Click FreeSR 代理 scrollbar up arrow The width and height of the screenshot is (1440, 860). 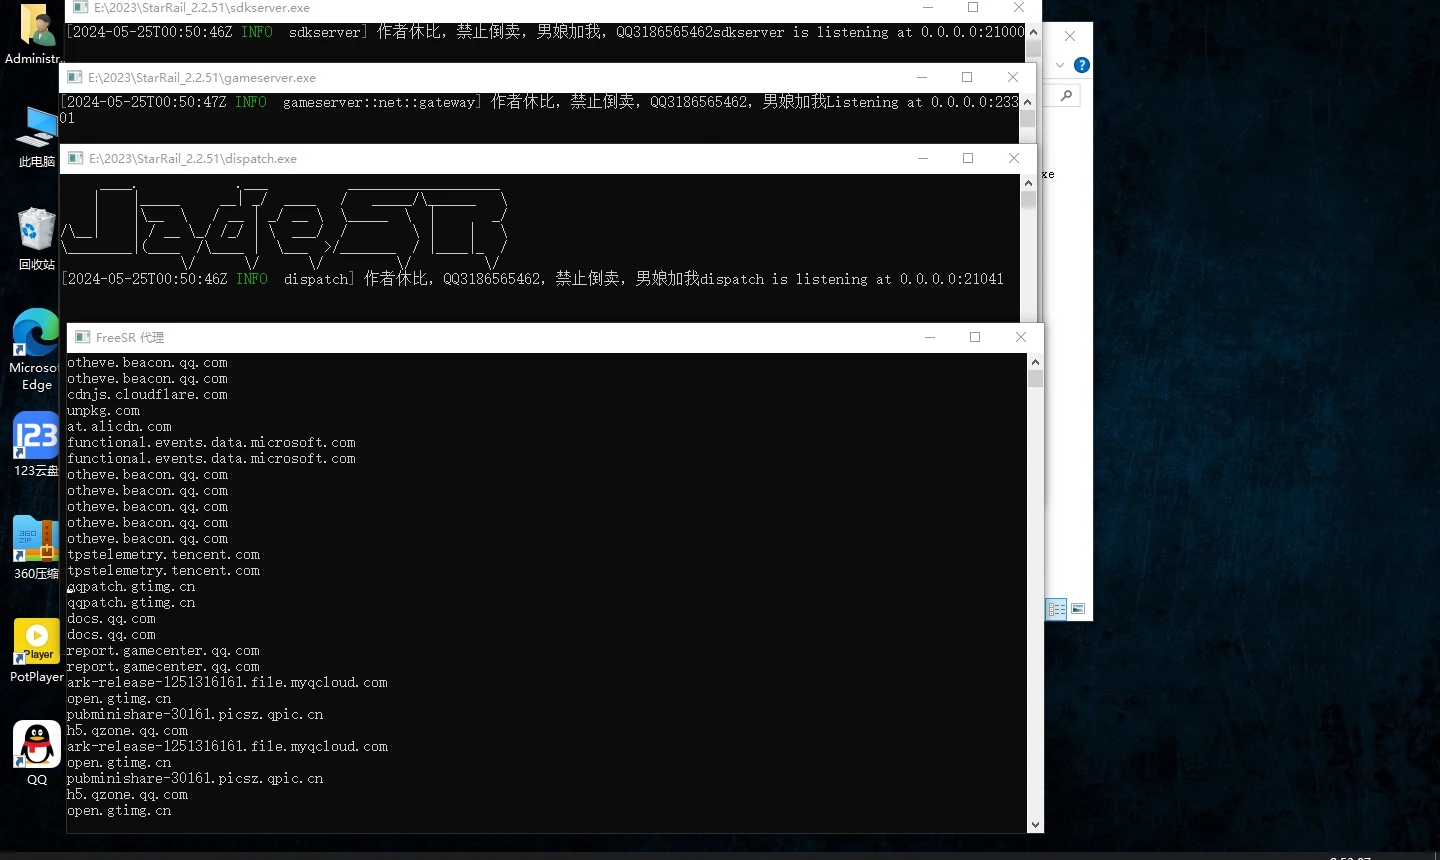coord(1035,362)
